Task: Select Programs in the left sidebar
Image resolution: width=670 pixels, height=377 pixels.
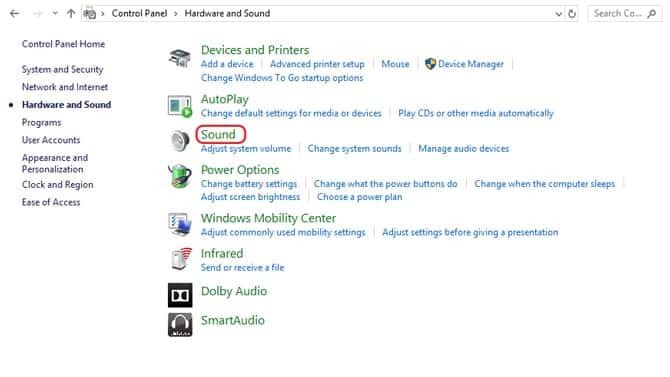Action: pyautogui.click(x=41, y=123)
